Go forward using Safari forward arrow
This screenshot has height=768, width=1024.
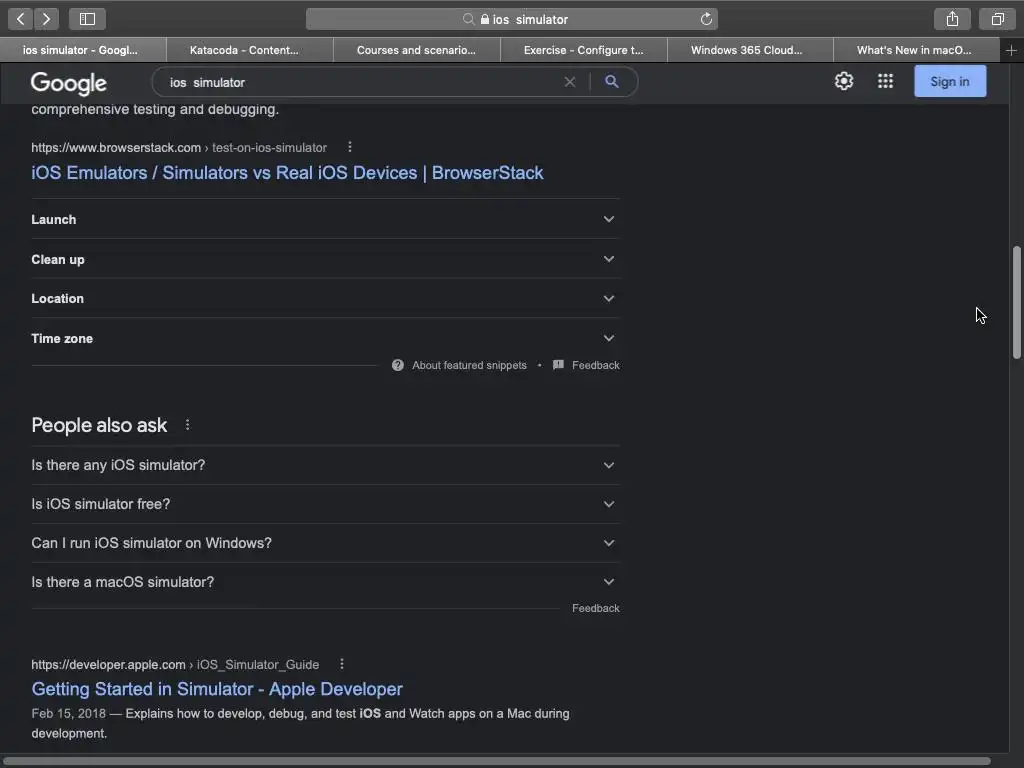[46, 19]
